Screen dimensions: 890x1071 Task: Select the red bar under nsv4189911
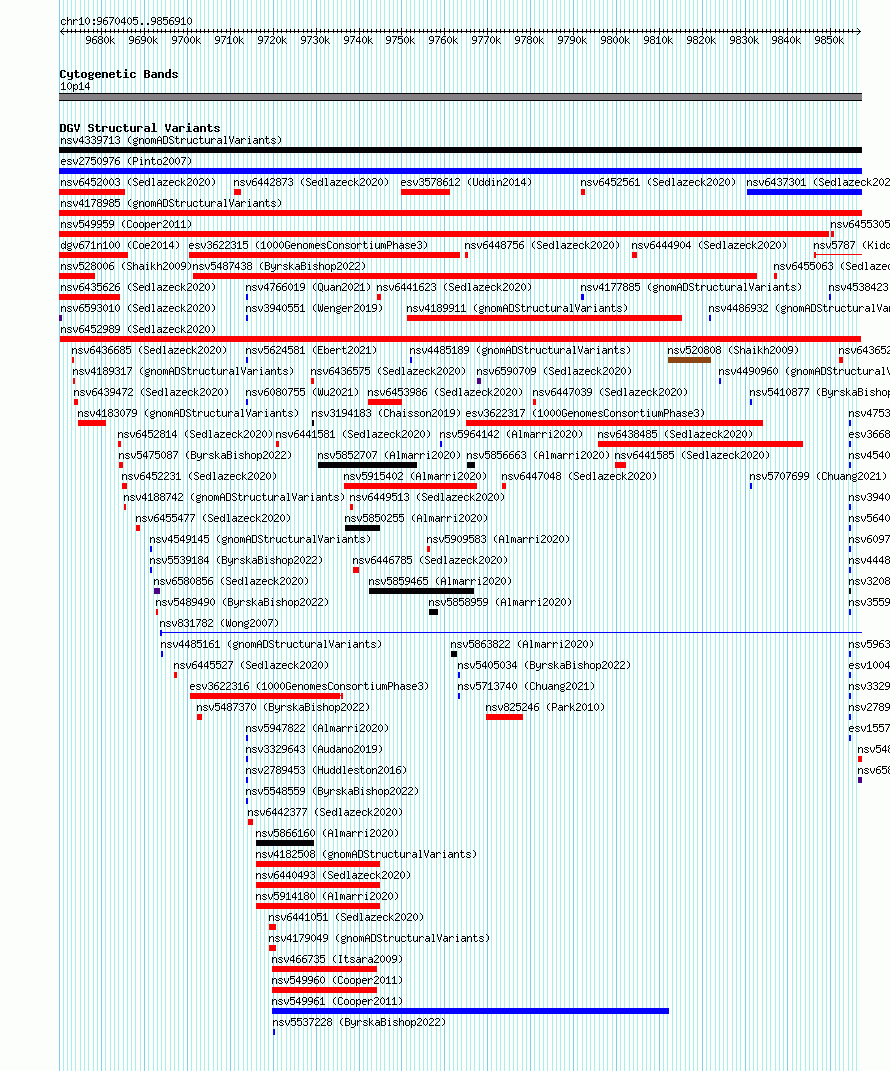(x=544, y=318)
